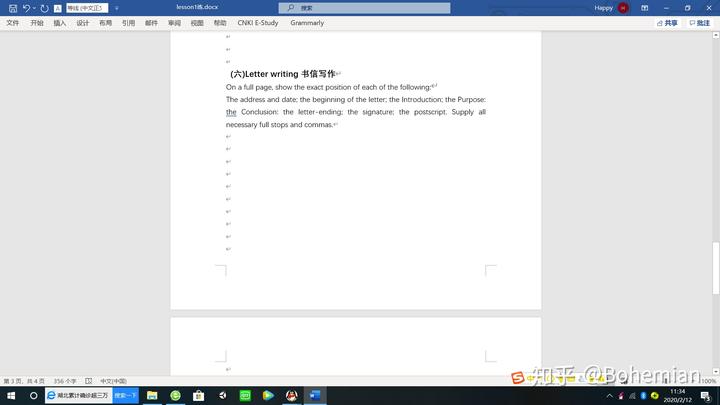Open the Unity taskbar icon

click(222, 395)
